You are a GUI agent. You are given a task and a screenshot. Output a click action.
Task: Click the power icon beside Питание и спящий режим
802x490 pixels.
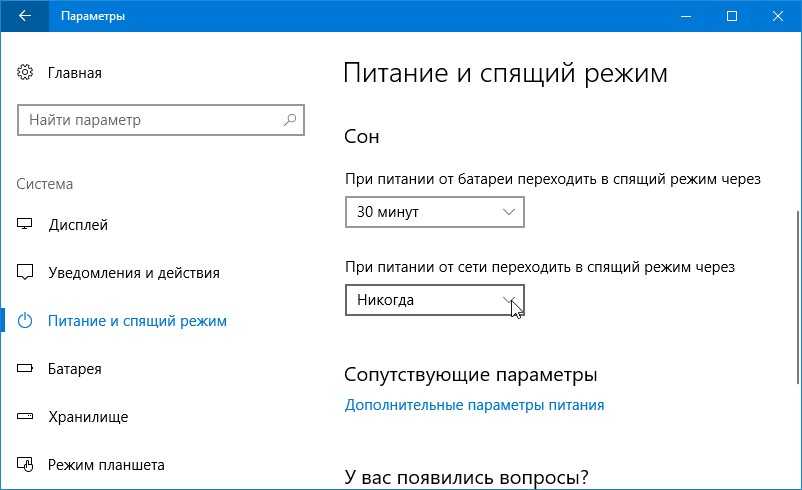[x=25, y=321]
